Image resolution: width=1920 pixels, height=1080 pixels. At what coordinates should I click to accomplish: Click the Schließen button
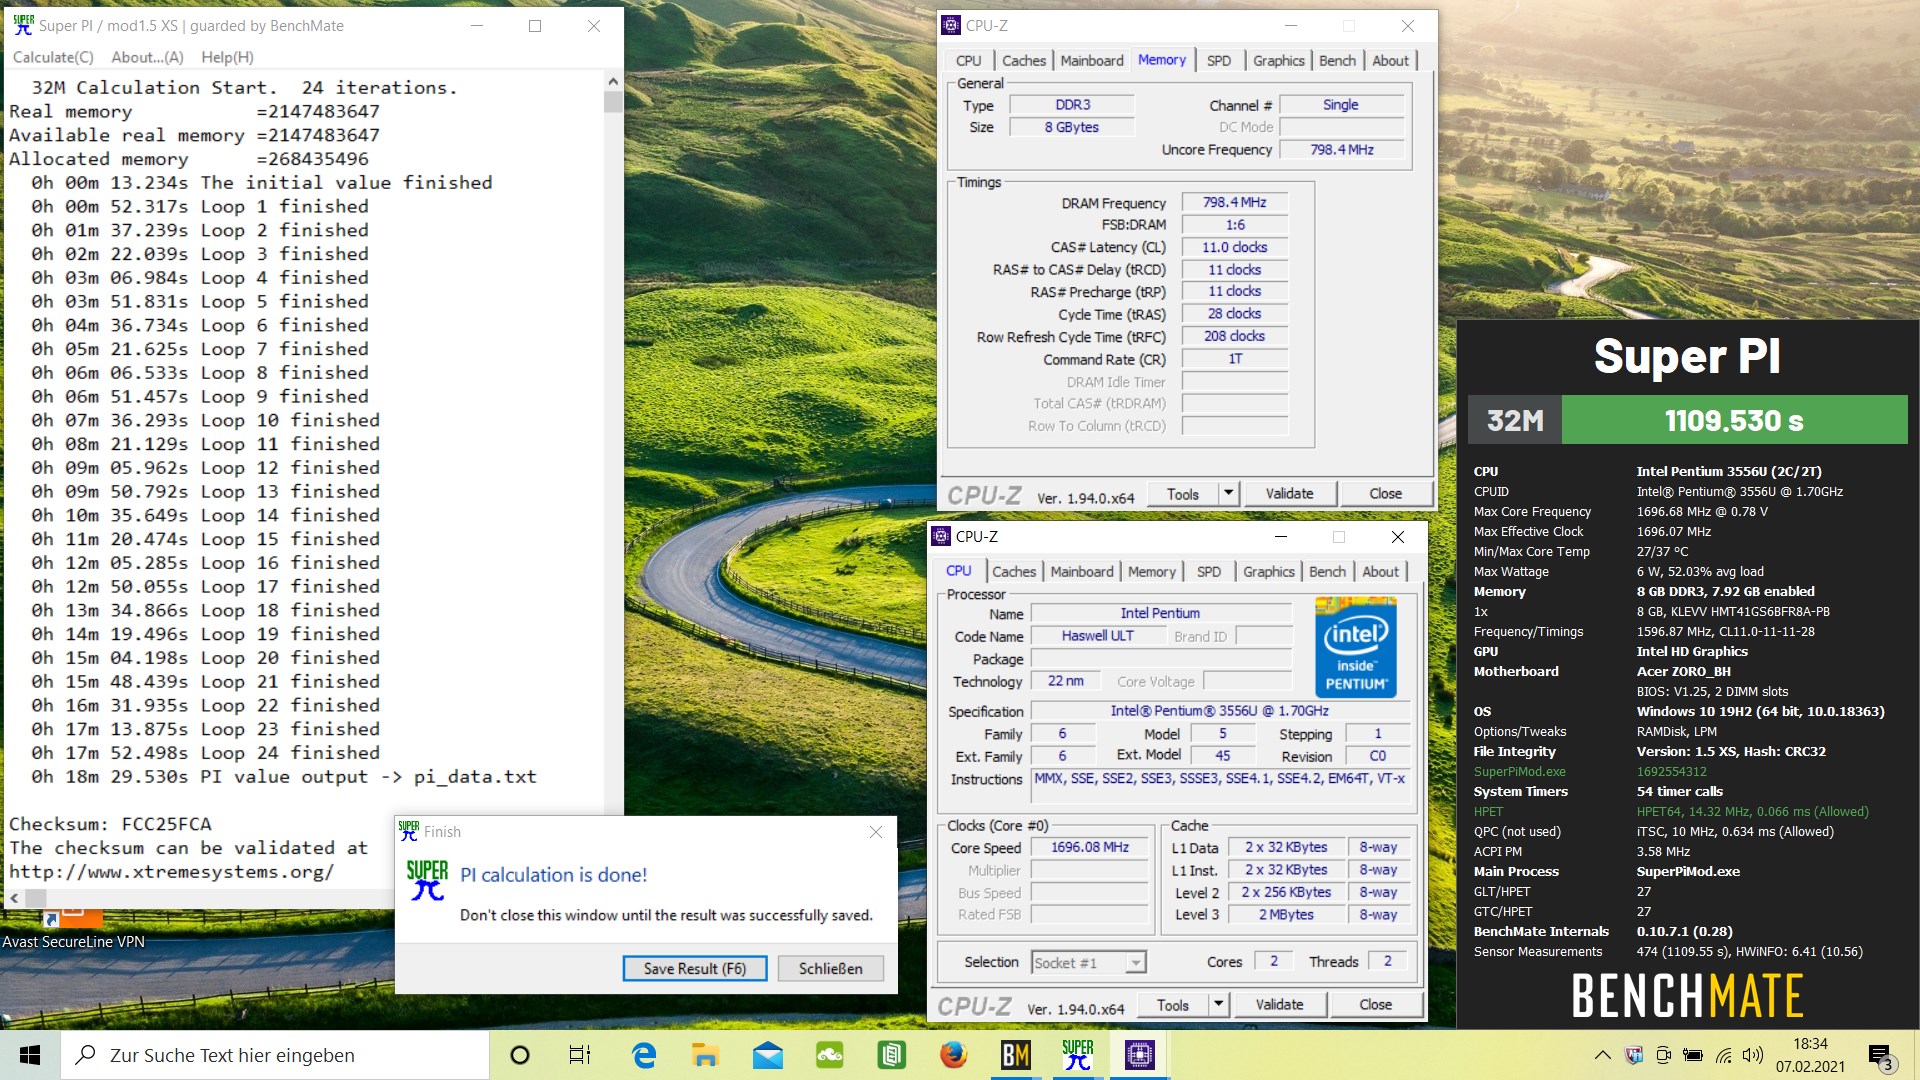click(x=830, y=969)
